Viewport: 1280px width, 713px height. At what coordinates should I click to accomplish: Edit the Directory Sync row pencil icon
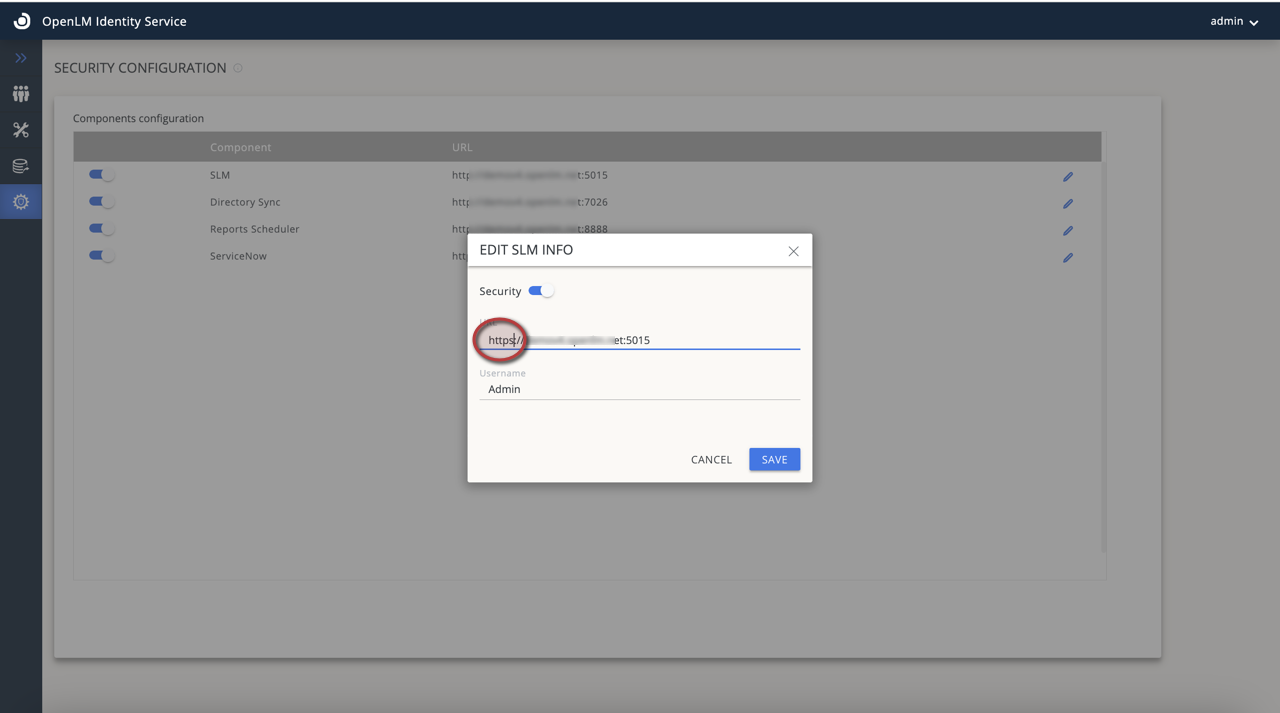(1068, 204)
